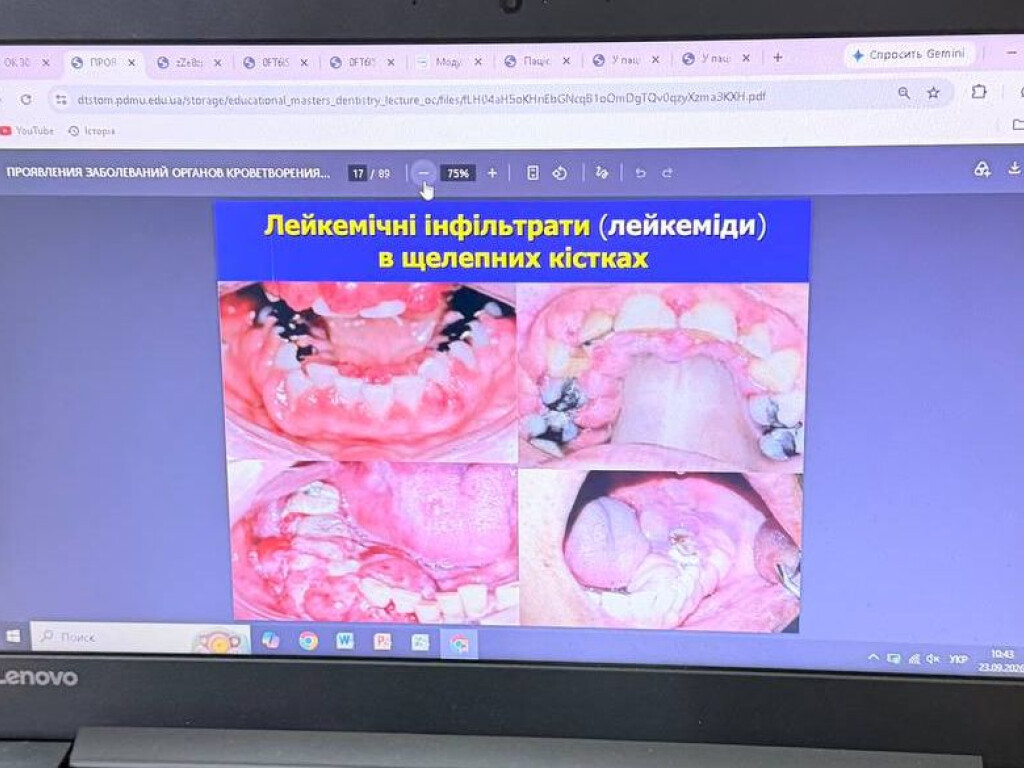Click the Windows search box Поиск
The image size is (1024, 768).
140,637
